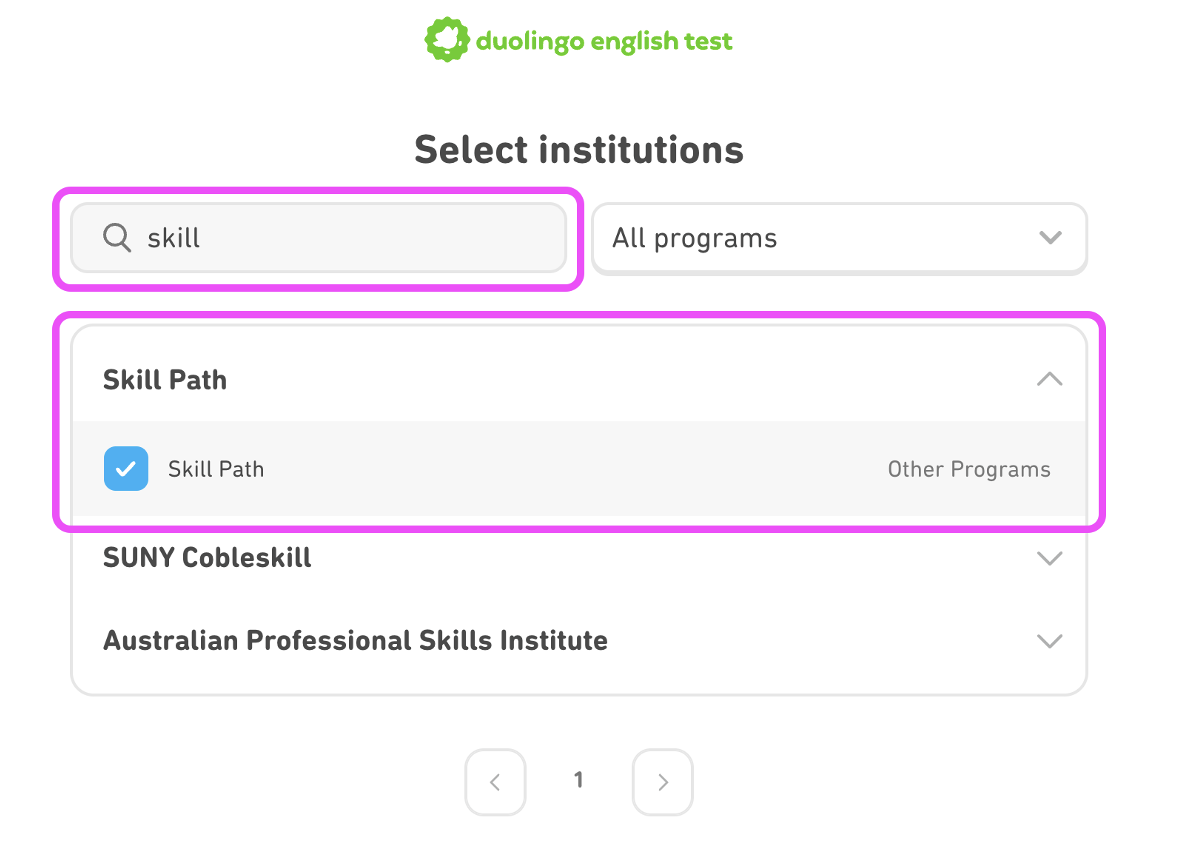Click the magnifying glass search icon
This screenshot has height=860, width=1204.
point(117,238)
